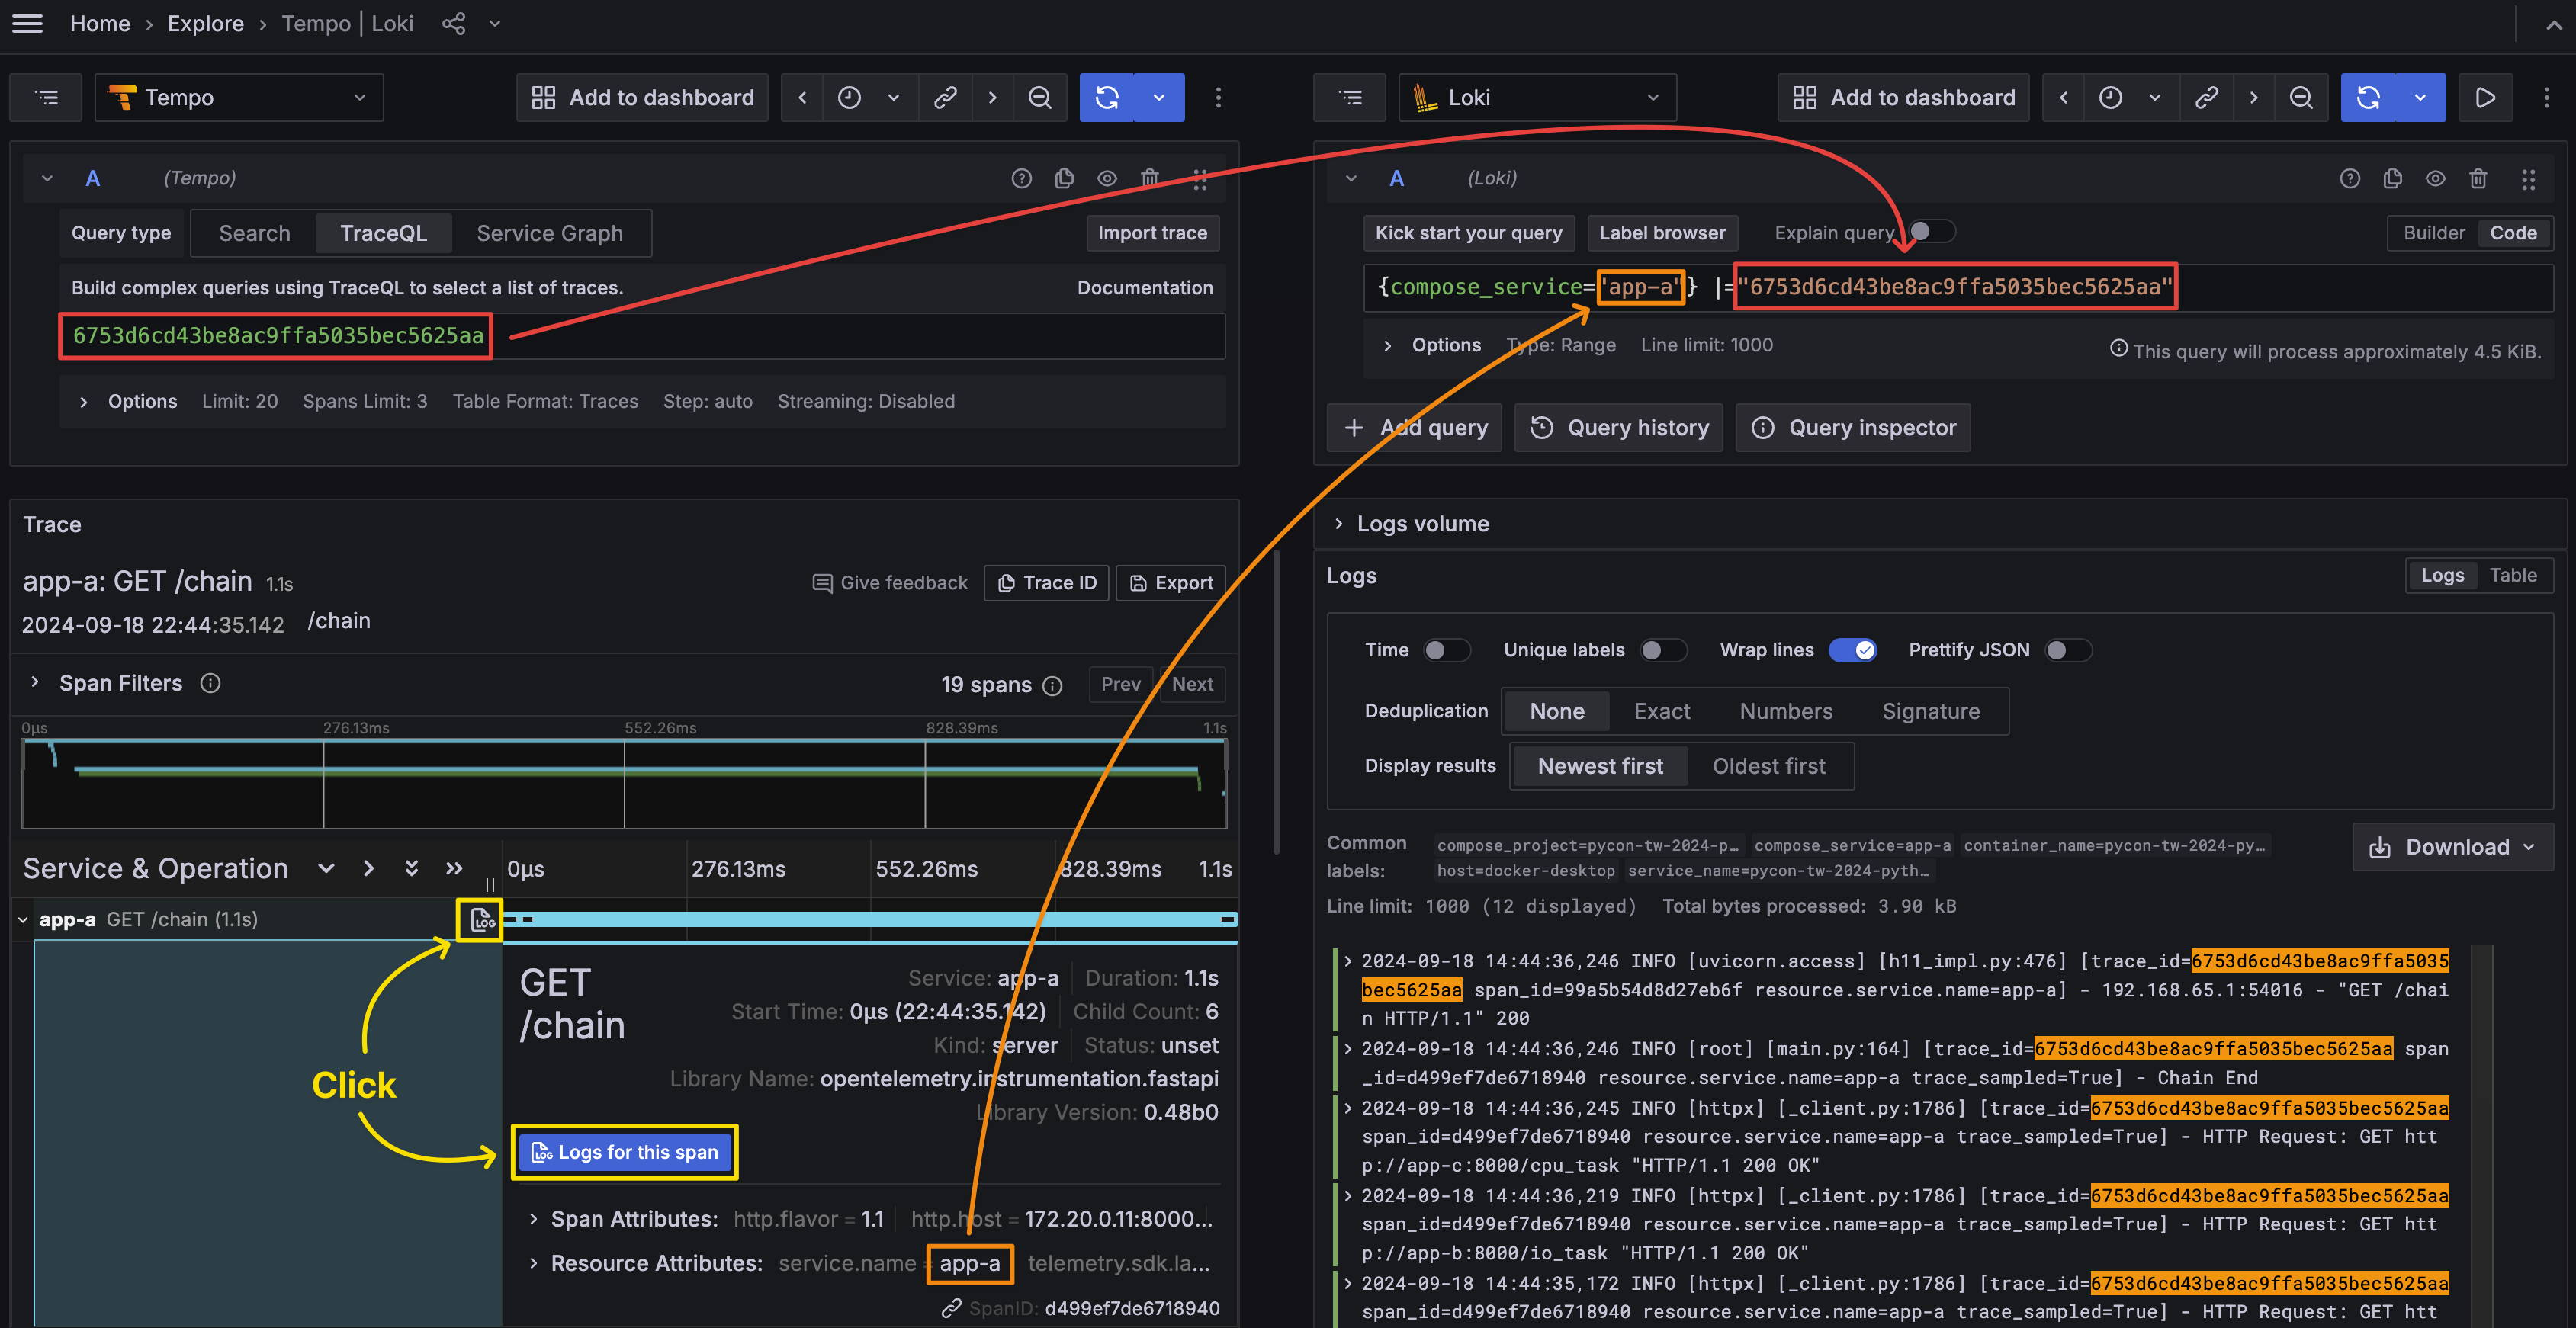This screenshot has width=2576, height=1328.
Task: Click the share icon next to Tempo | Loki
Action: (453, 24)
